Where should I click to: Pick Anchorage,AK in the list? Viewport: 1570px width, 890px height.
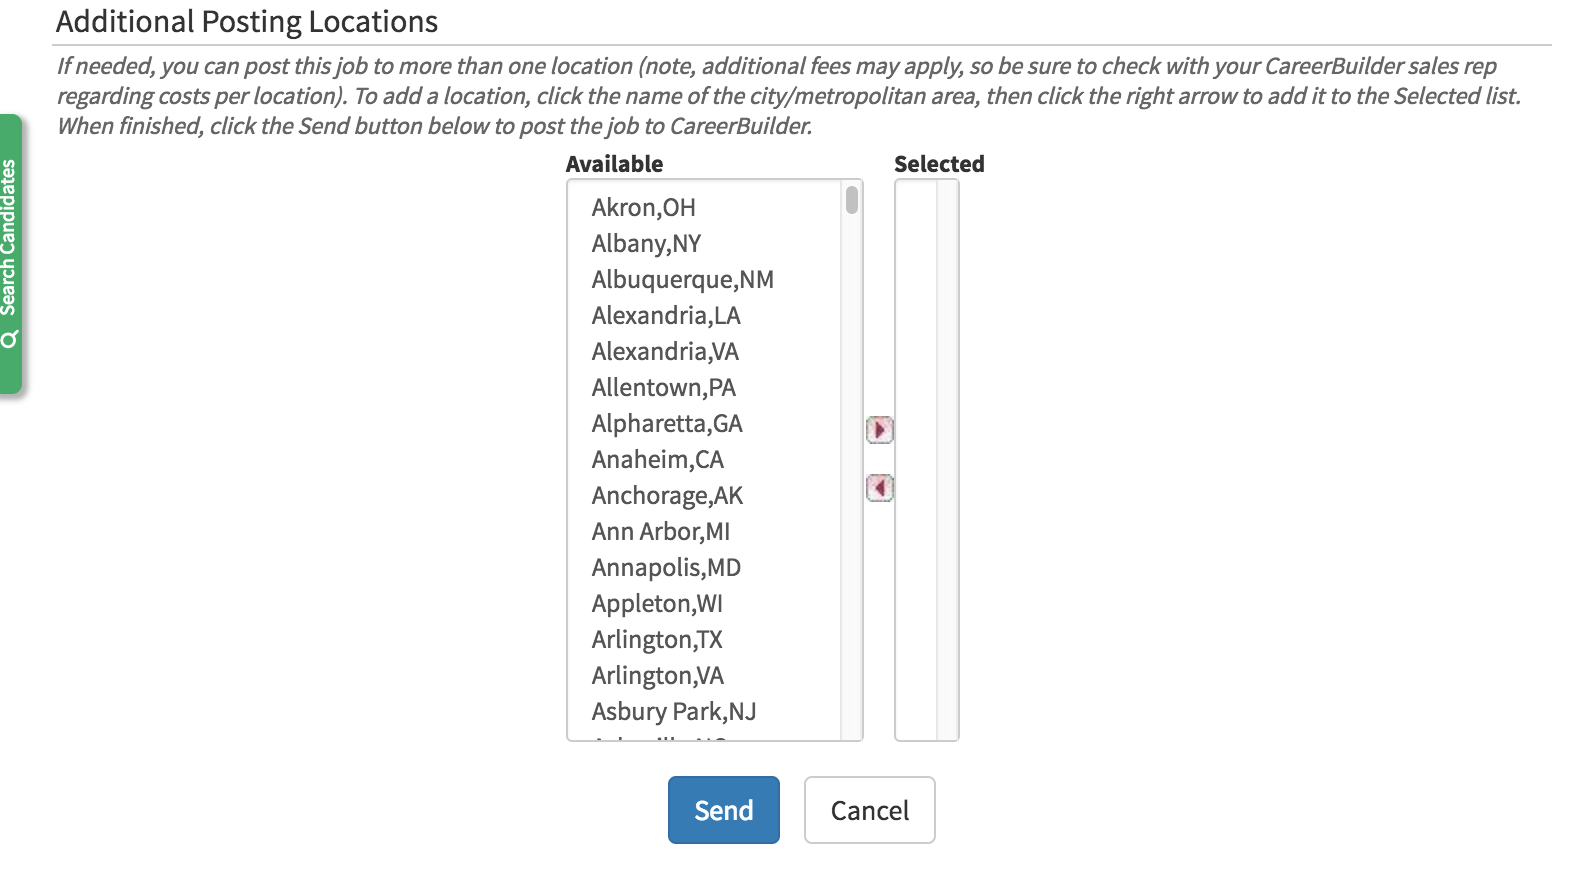pos(667,496)
